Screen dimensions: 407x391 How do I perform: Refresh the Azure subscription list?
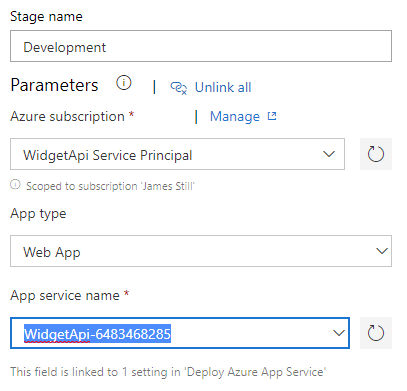tap(376, 154)
